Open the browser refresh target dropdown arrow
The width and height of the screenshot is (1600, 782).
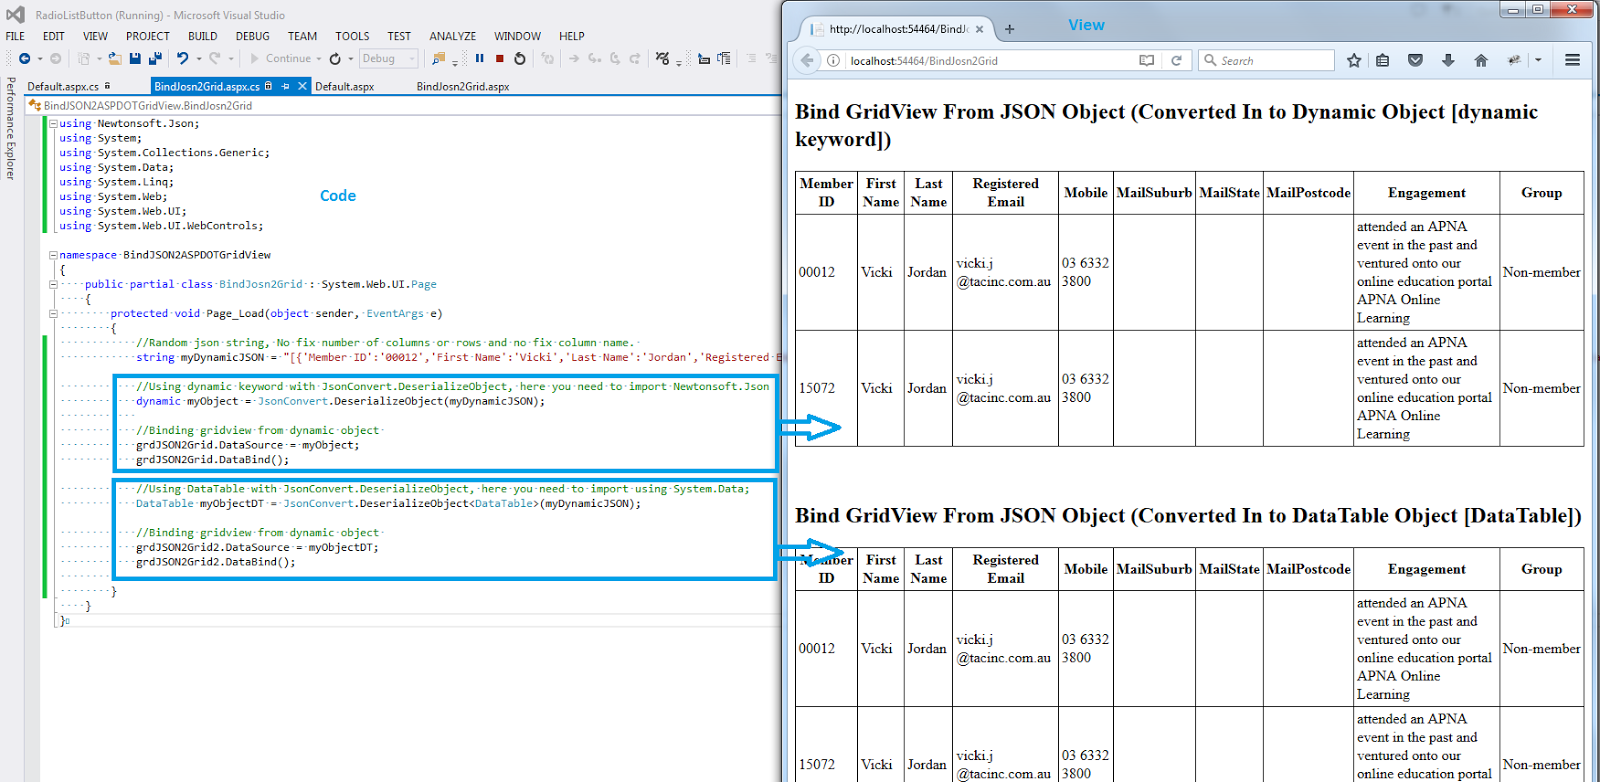350,59
